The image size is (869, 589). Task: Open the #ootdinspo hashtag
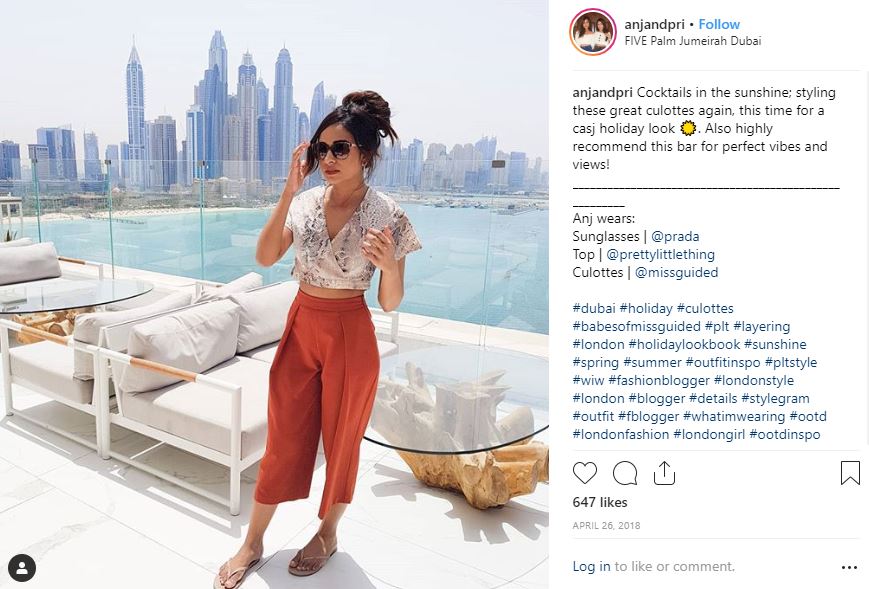click(784, 434)
